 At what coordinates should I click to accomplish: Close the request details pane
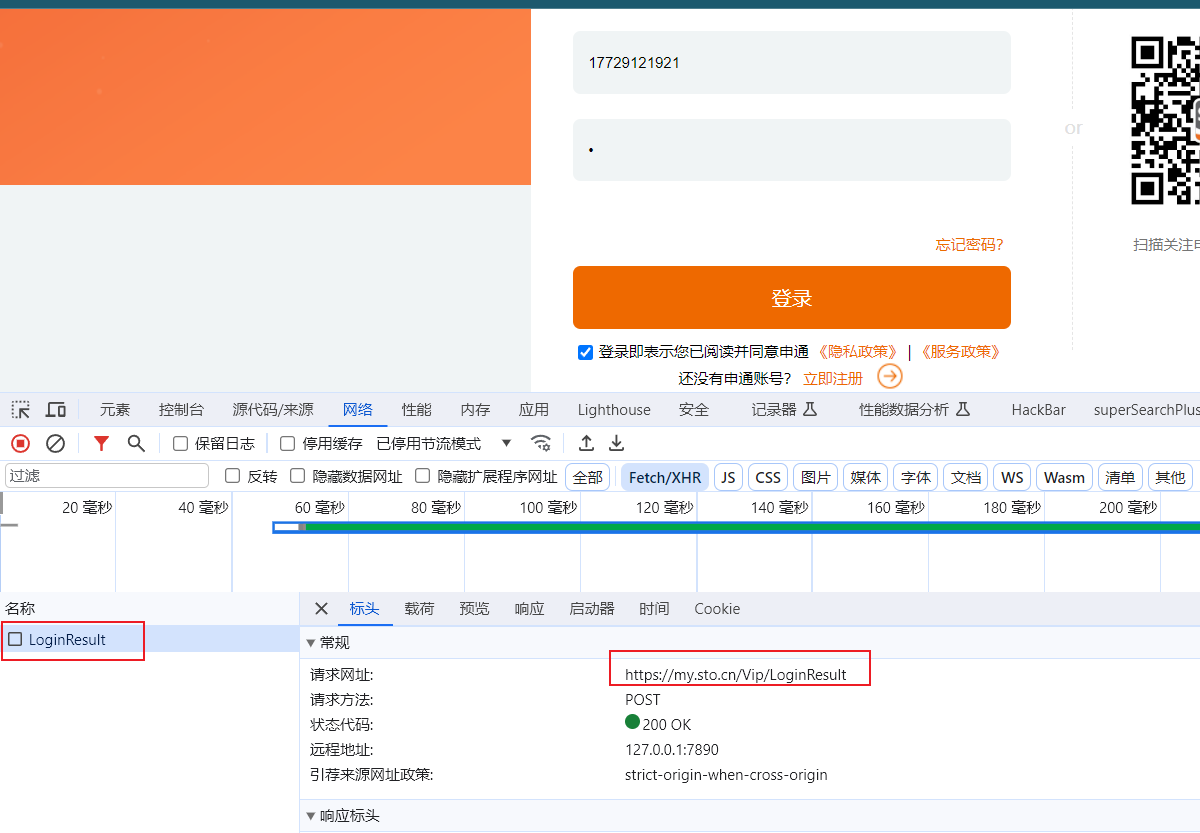pyautogui.click(x=321, y=608)
